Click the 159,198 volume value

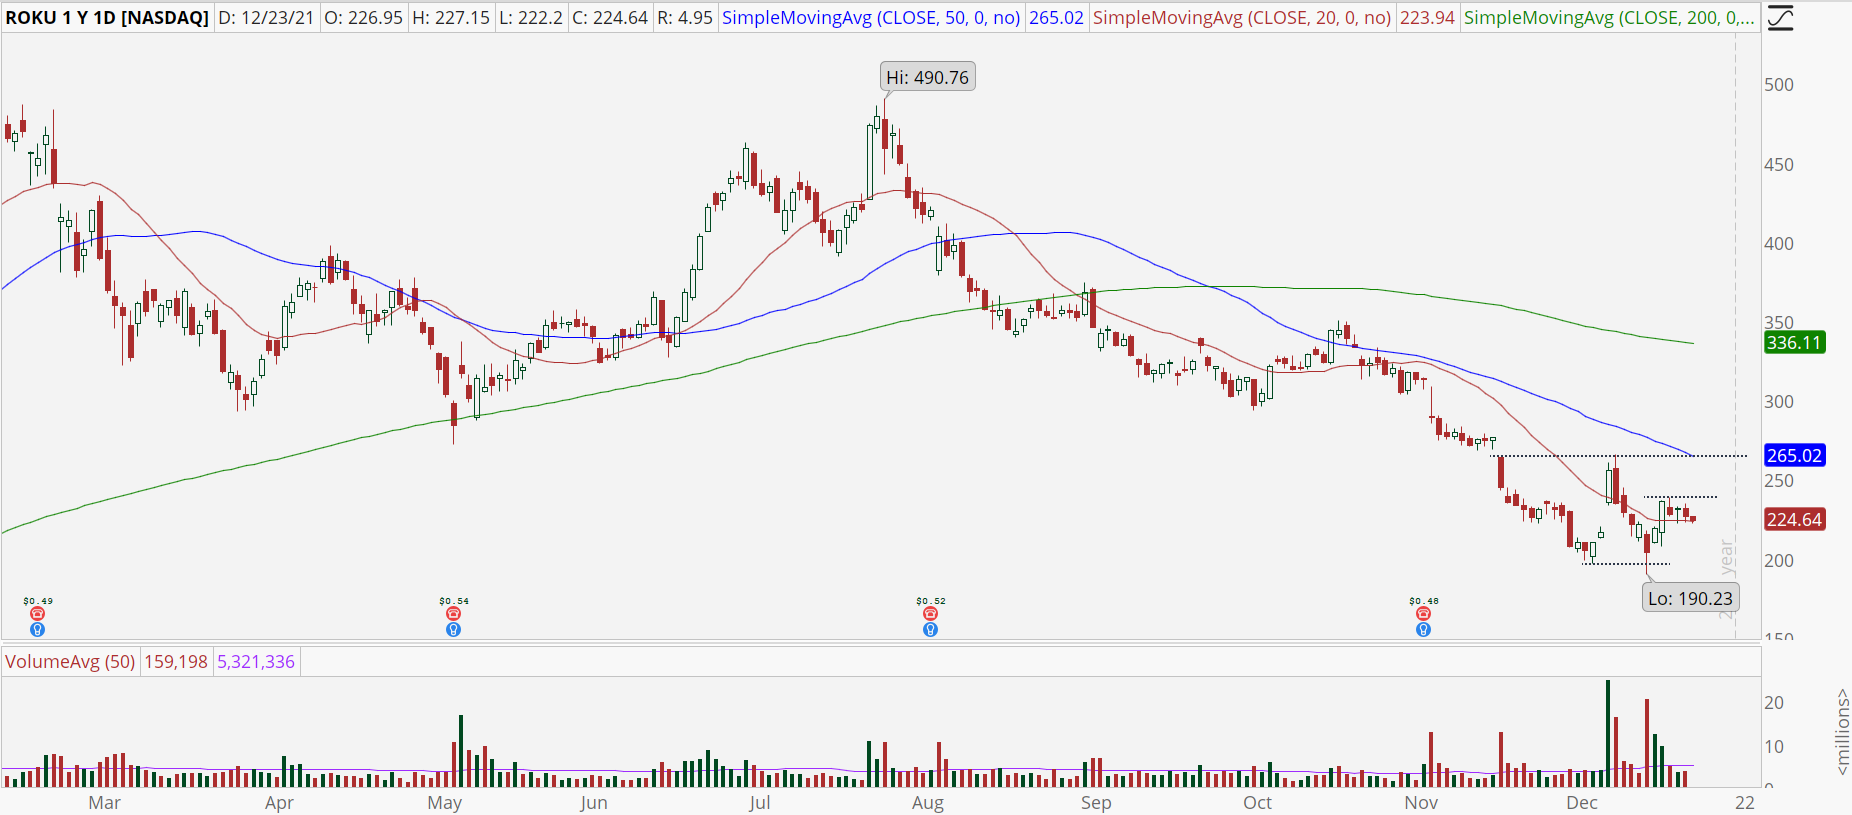pos(176,662)
